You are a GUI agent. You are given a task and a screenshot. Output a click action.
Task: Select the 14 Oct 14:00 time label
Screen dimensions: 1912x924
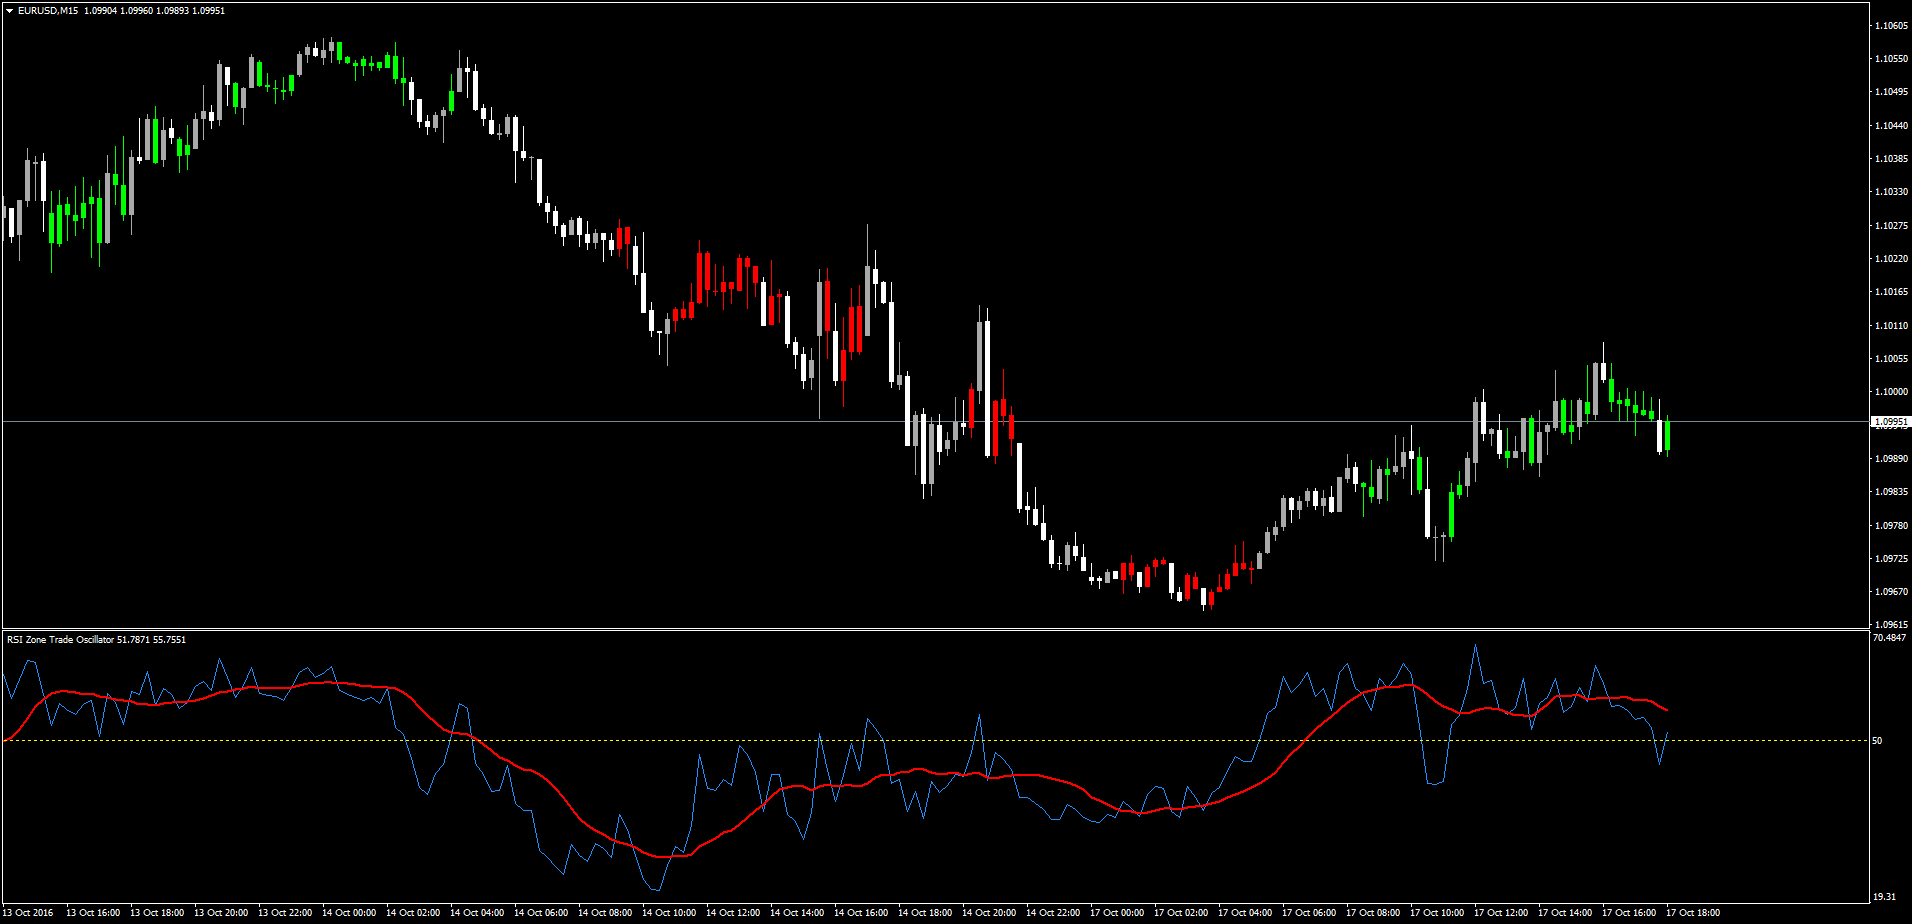tap(797, 912)
